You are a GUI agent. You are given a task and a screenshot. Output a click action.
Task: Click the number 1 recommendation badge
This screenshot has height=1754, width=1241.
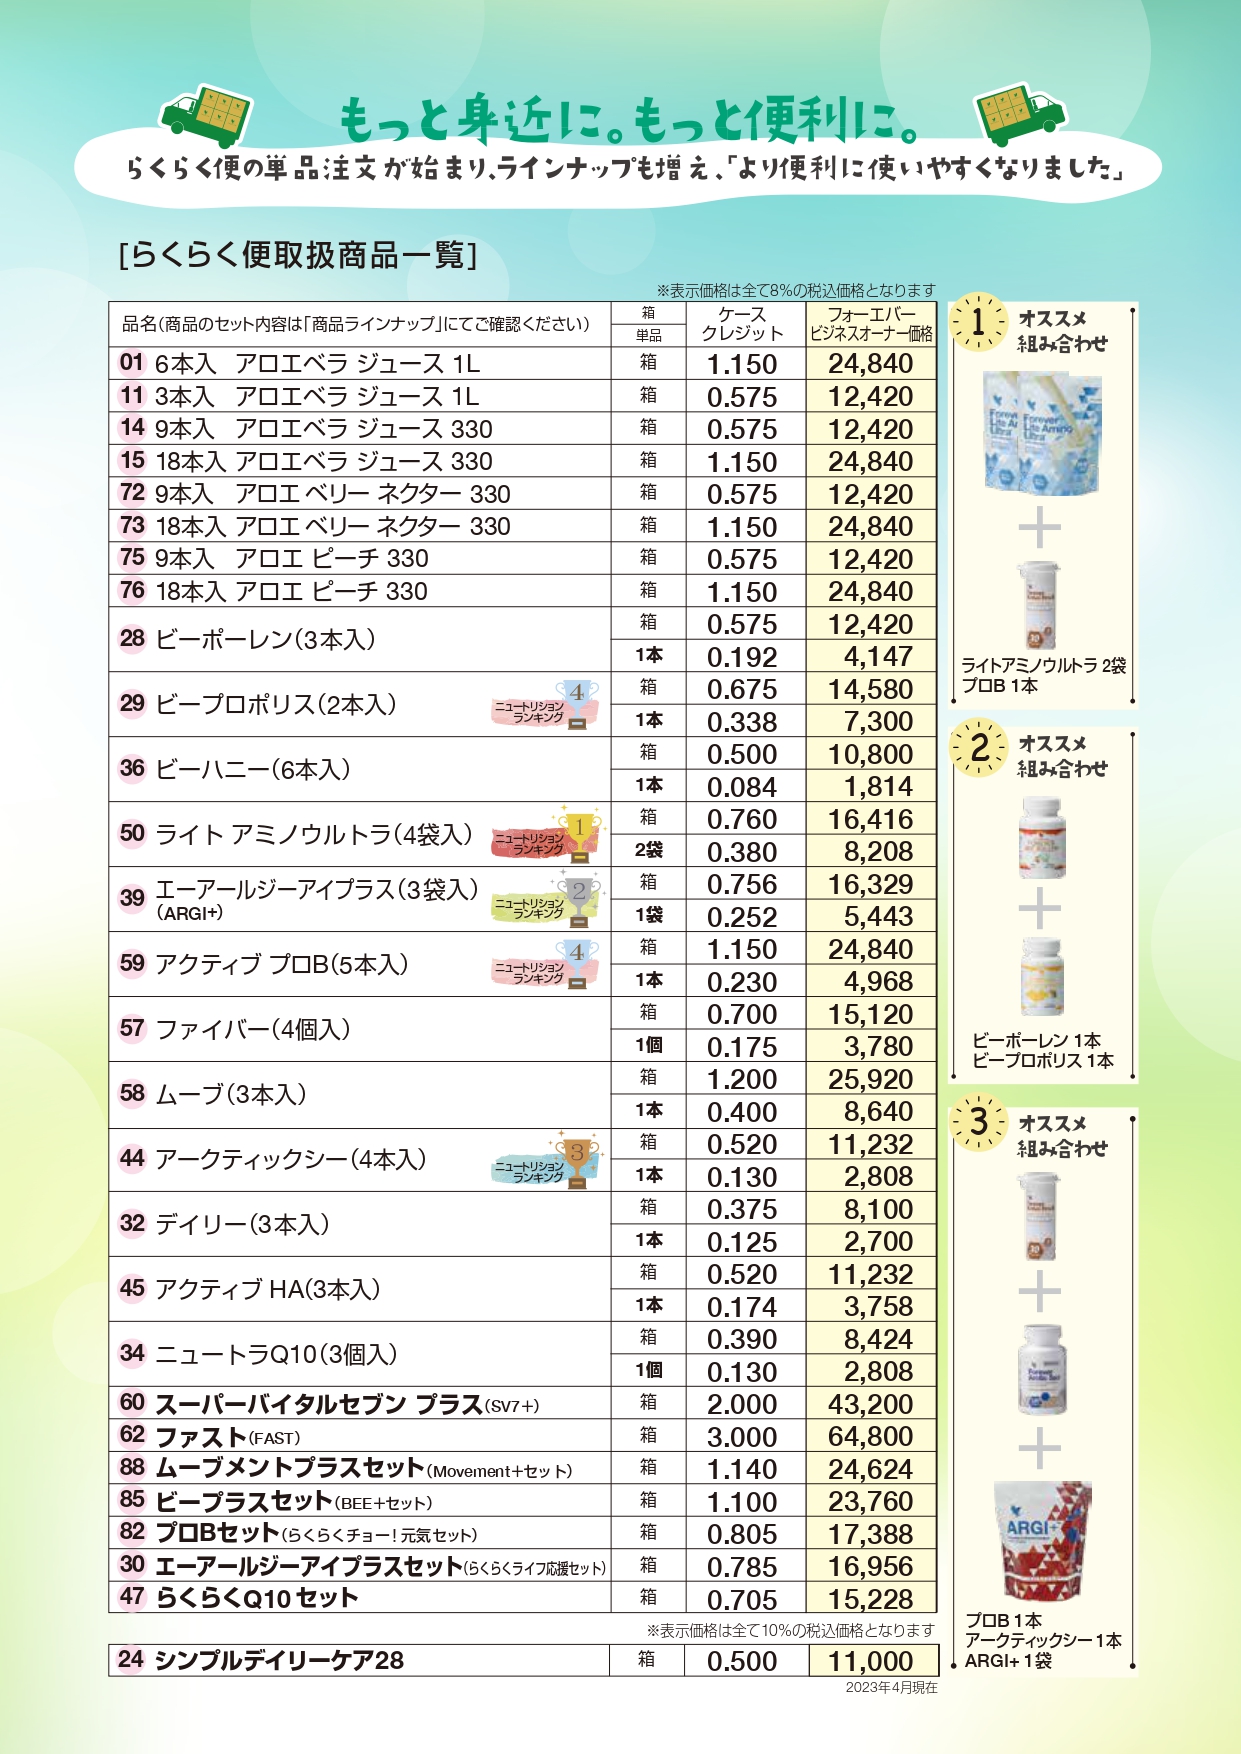[977, 322]
